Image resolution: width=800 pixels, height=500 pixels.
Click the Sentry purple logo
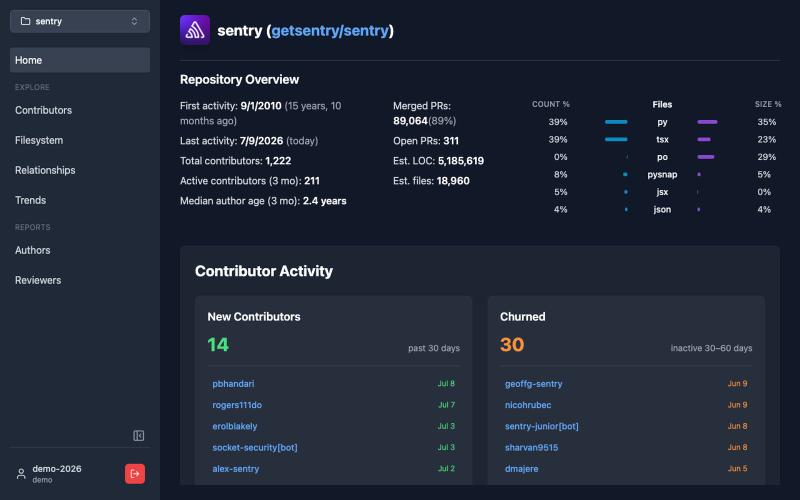click(195, 30)
